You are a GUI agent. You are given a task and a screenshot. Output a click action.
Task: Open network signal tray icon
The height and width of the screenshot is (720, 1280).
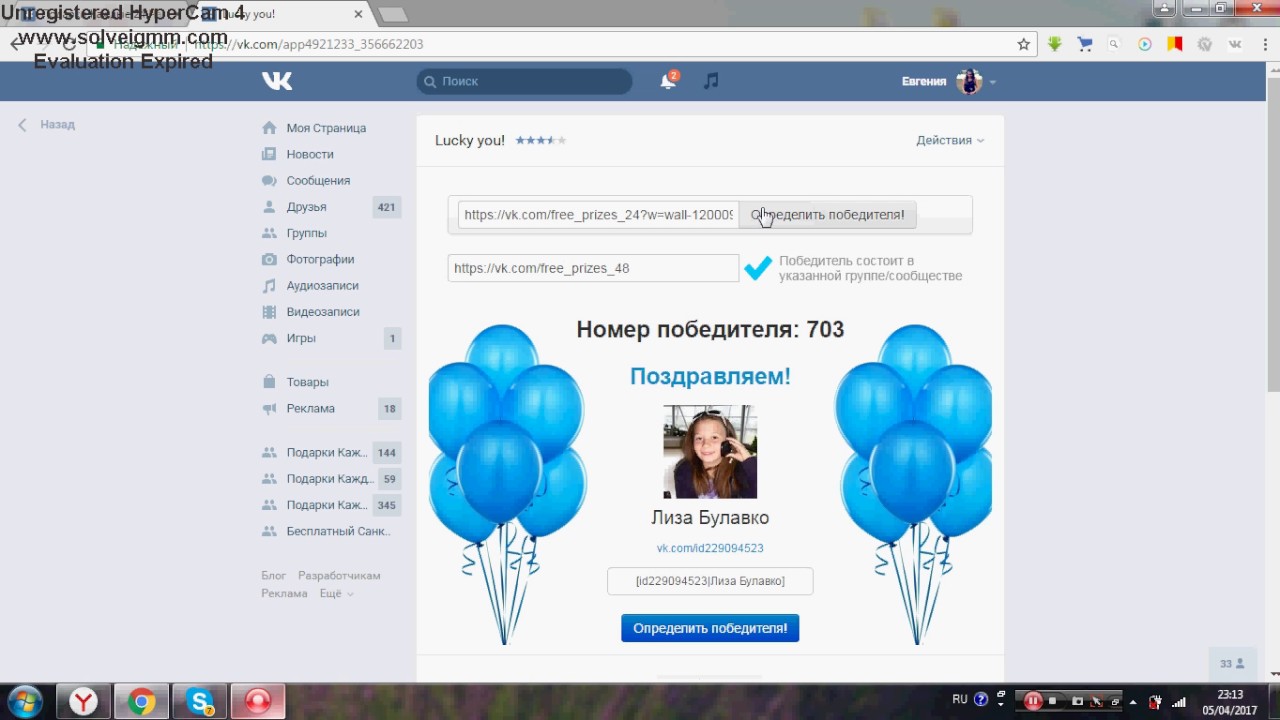click(x=1179, y=702)
